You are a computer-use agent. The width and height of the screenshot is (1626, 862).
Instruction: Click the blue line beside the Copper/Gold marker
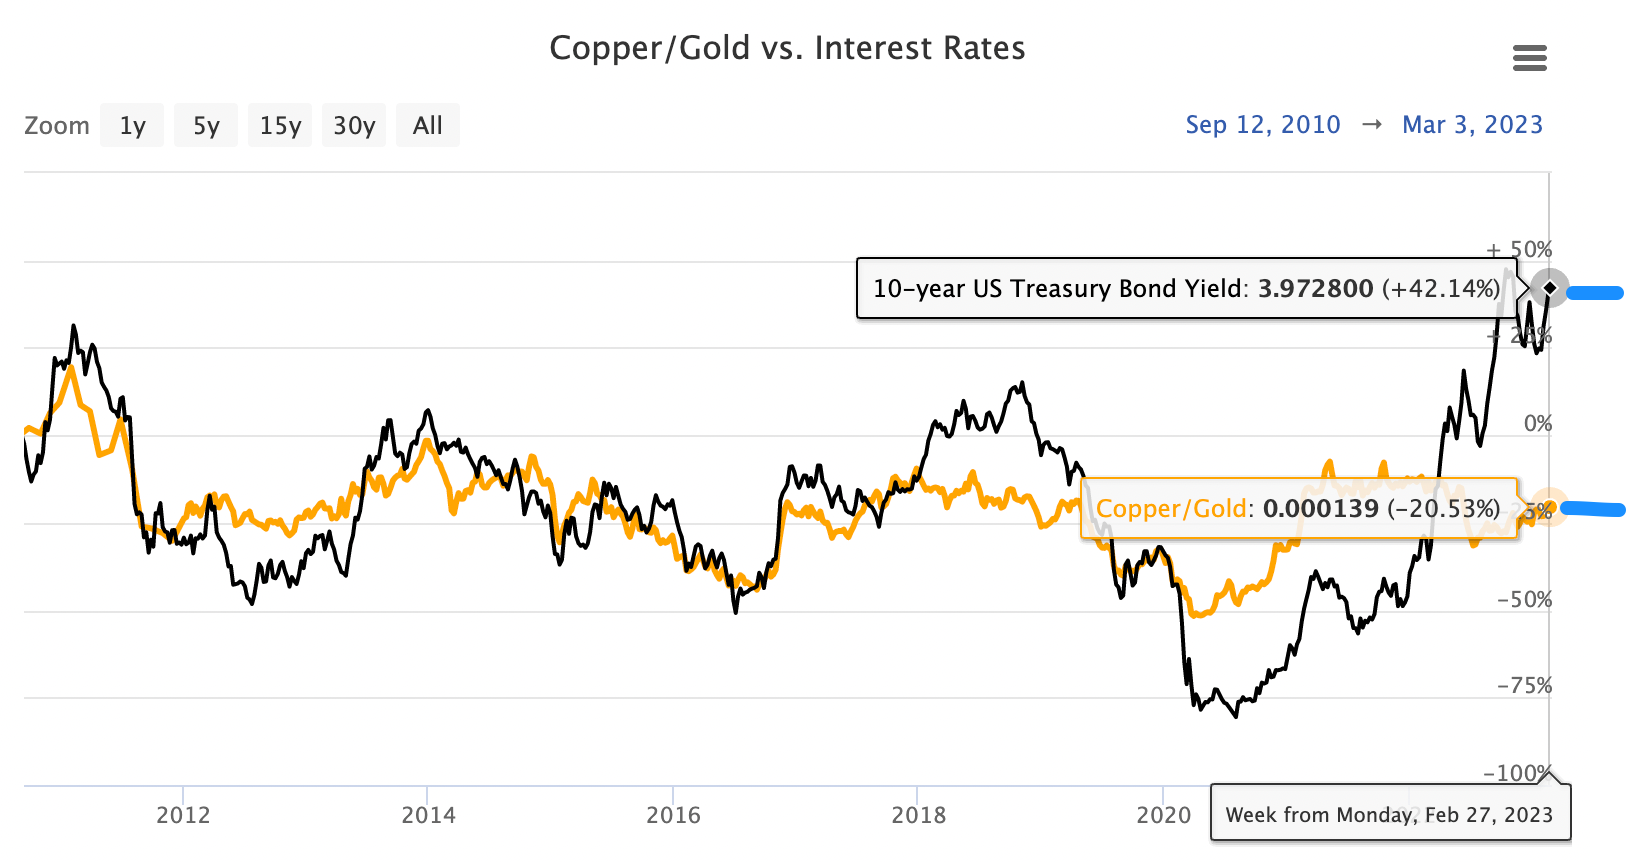(1592, 510)
